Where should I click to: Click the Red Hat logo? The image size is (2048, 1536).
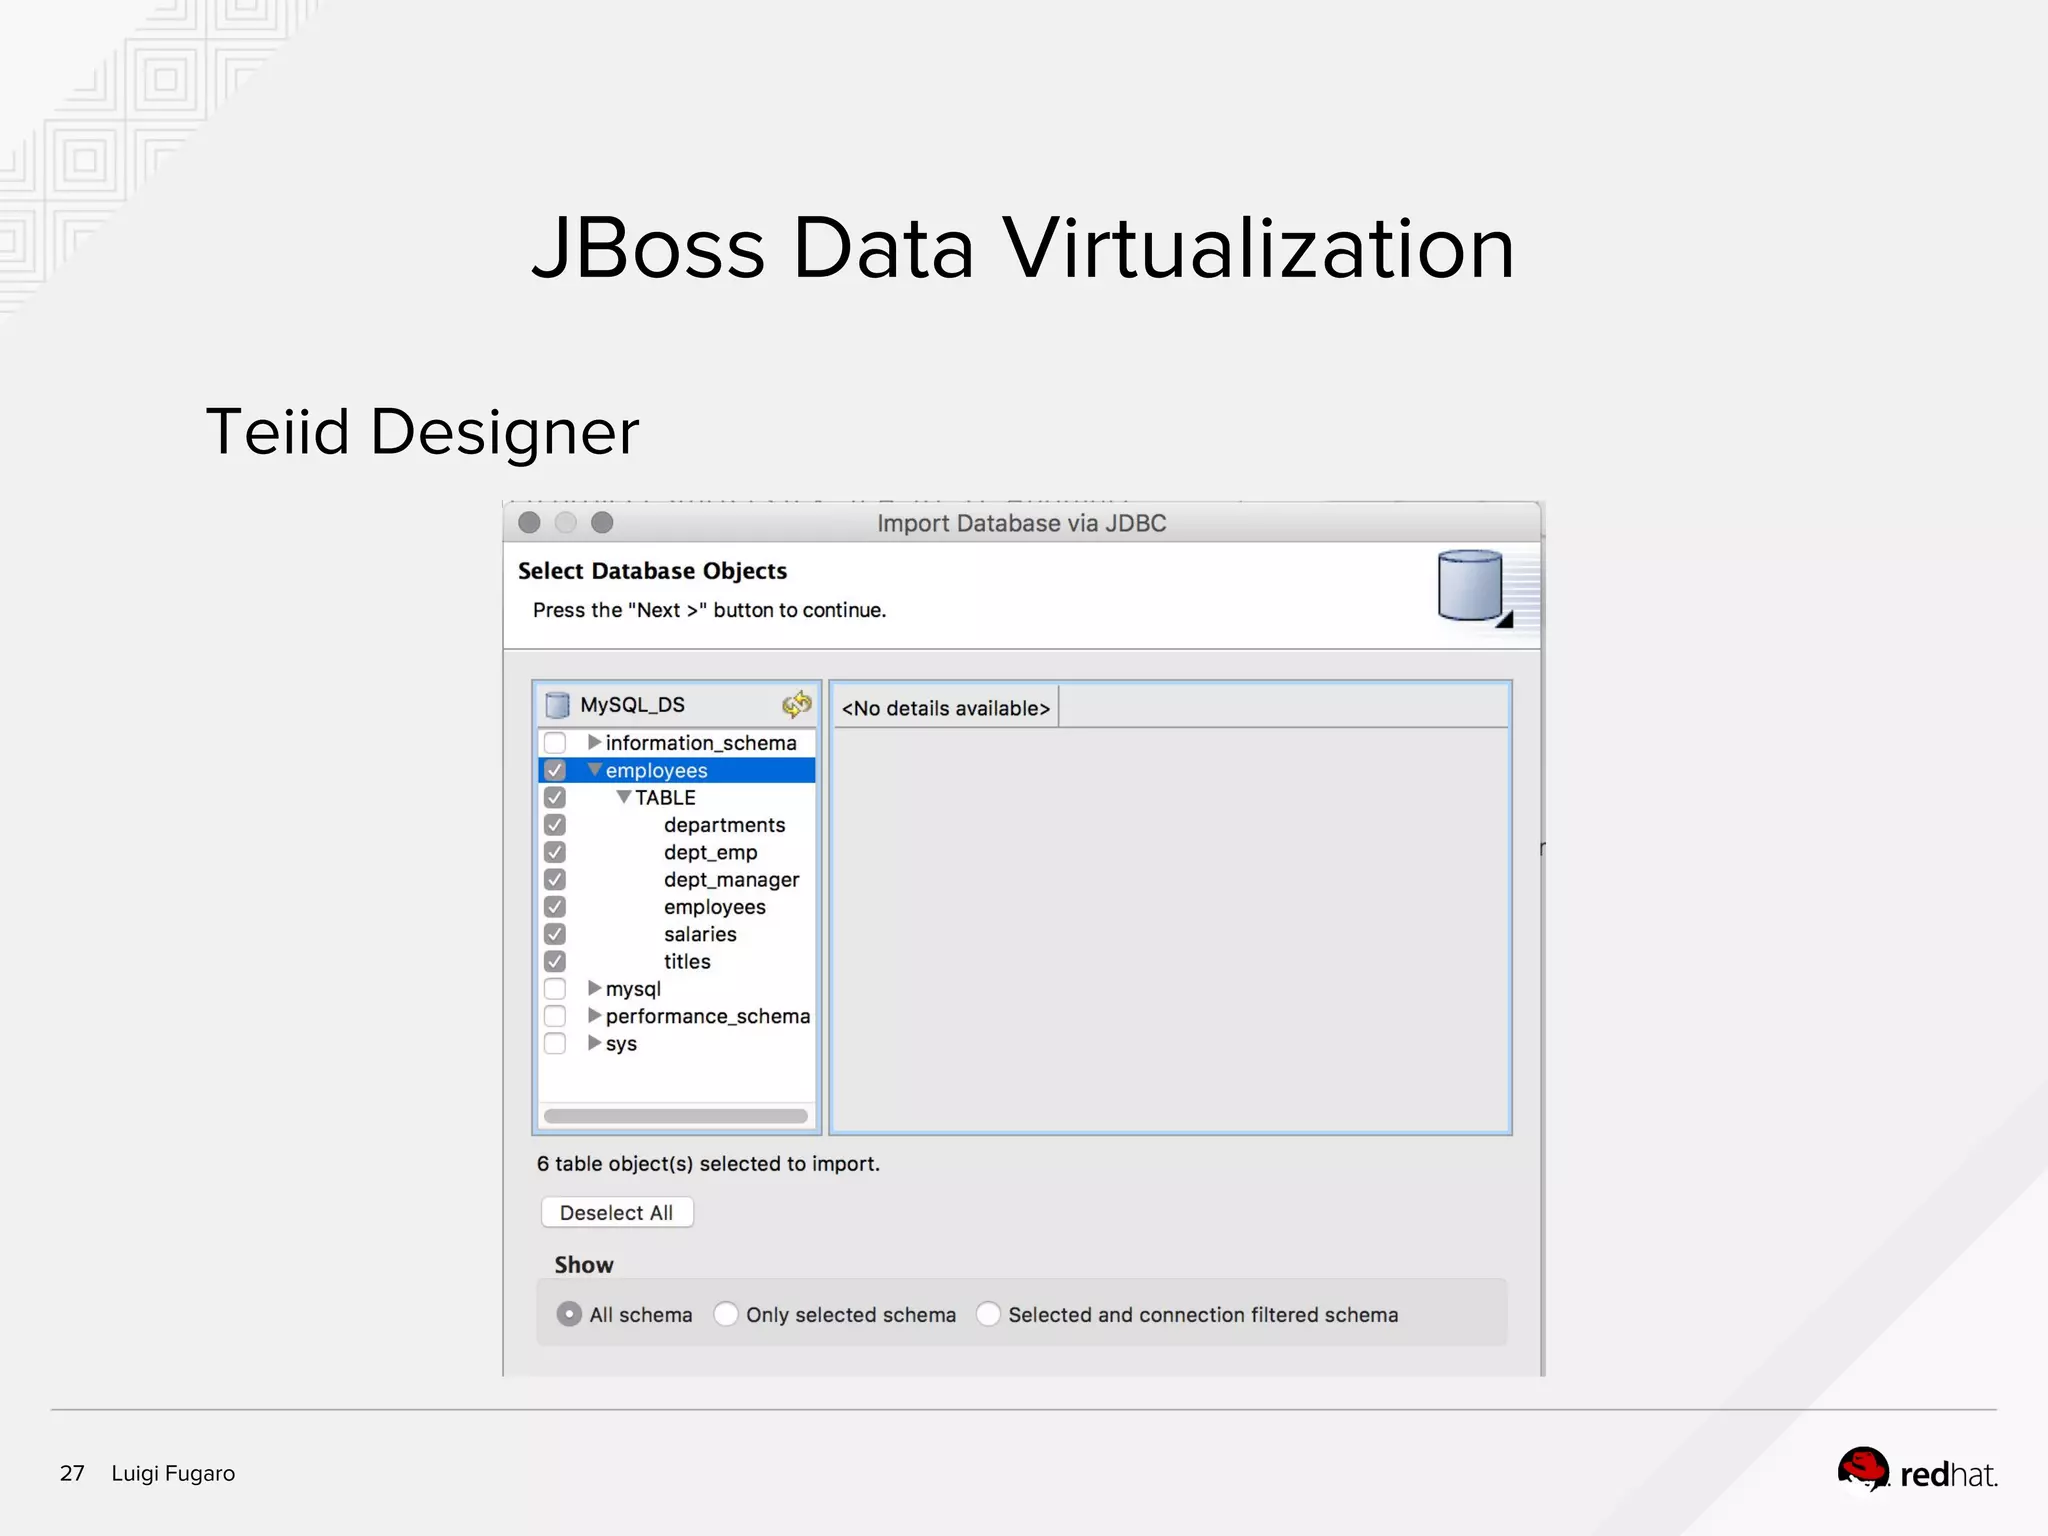pyautogui.click(x=1917, y=1471)
